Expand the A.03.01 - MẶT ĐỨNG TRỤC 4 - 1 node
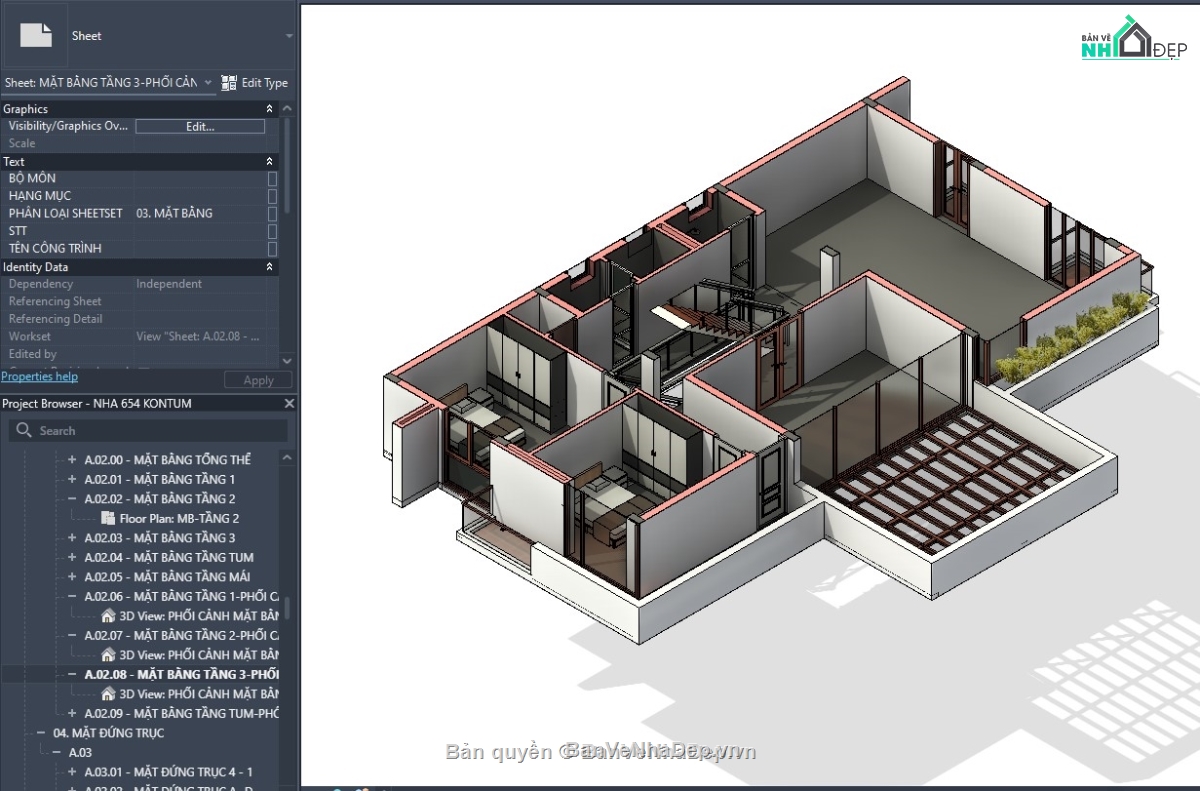This screenshot has height=791, width=1200. pos(72,772)
